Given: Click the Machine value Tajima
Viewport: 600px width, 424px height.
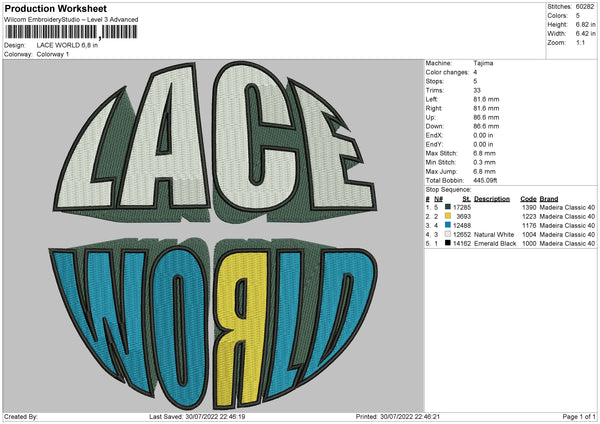Looking at the screenshot, I should 484,63.
